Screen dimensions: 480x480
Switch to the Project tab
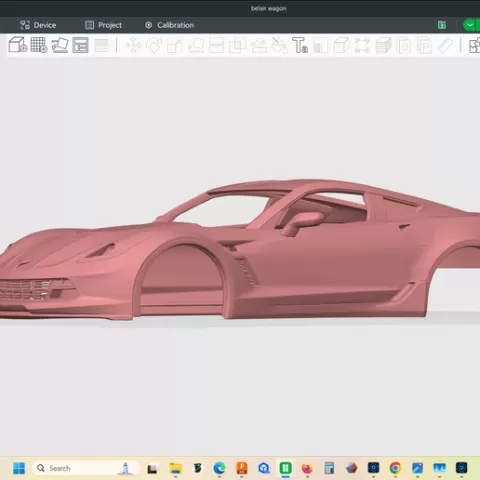(103, 25)
